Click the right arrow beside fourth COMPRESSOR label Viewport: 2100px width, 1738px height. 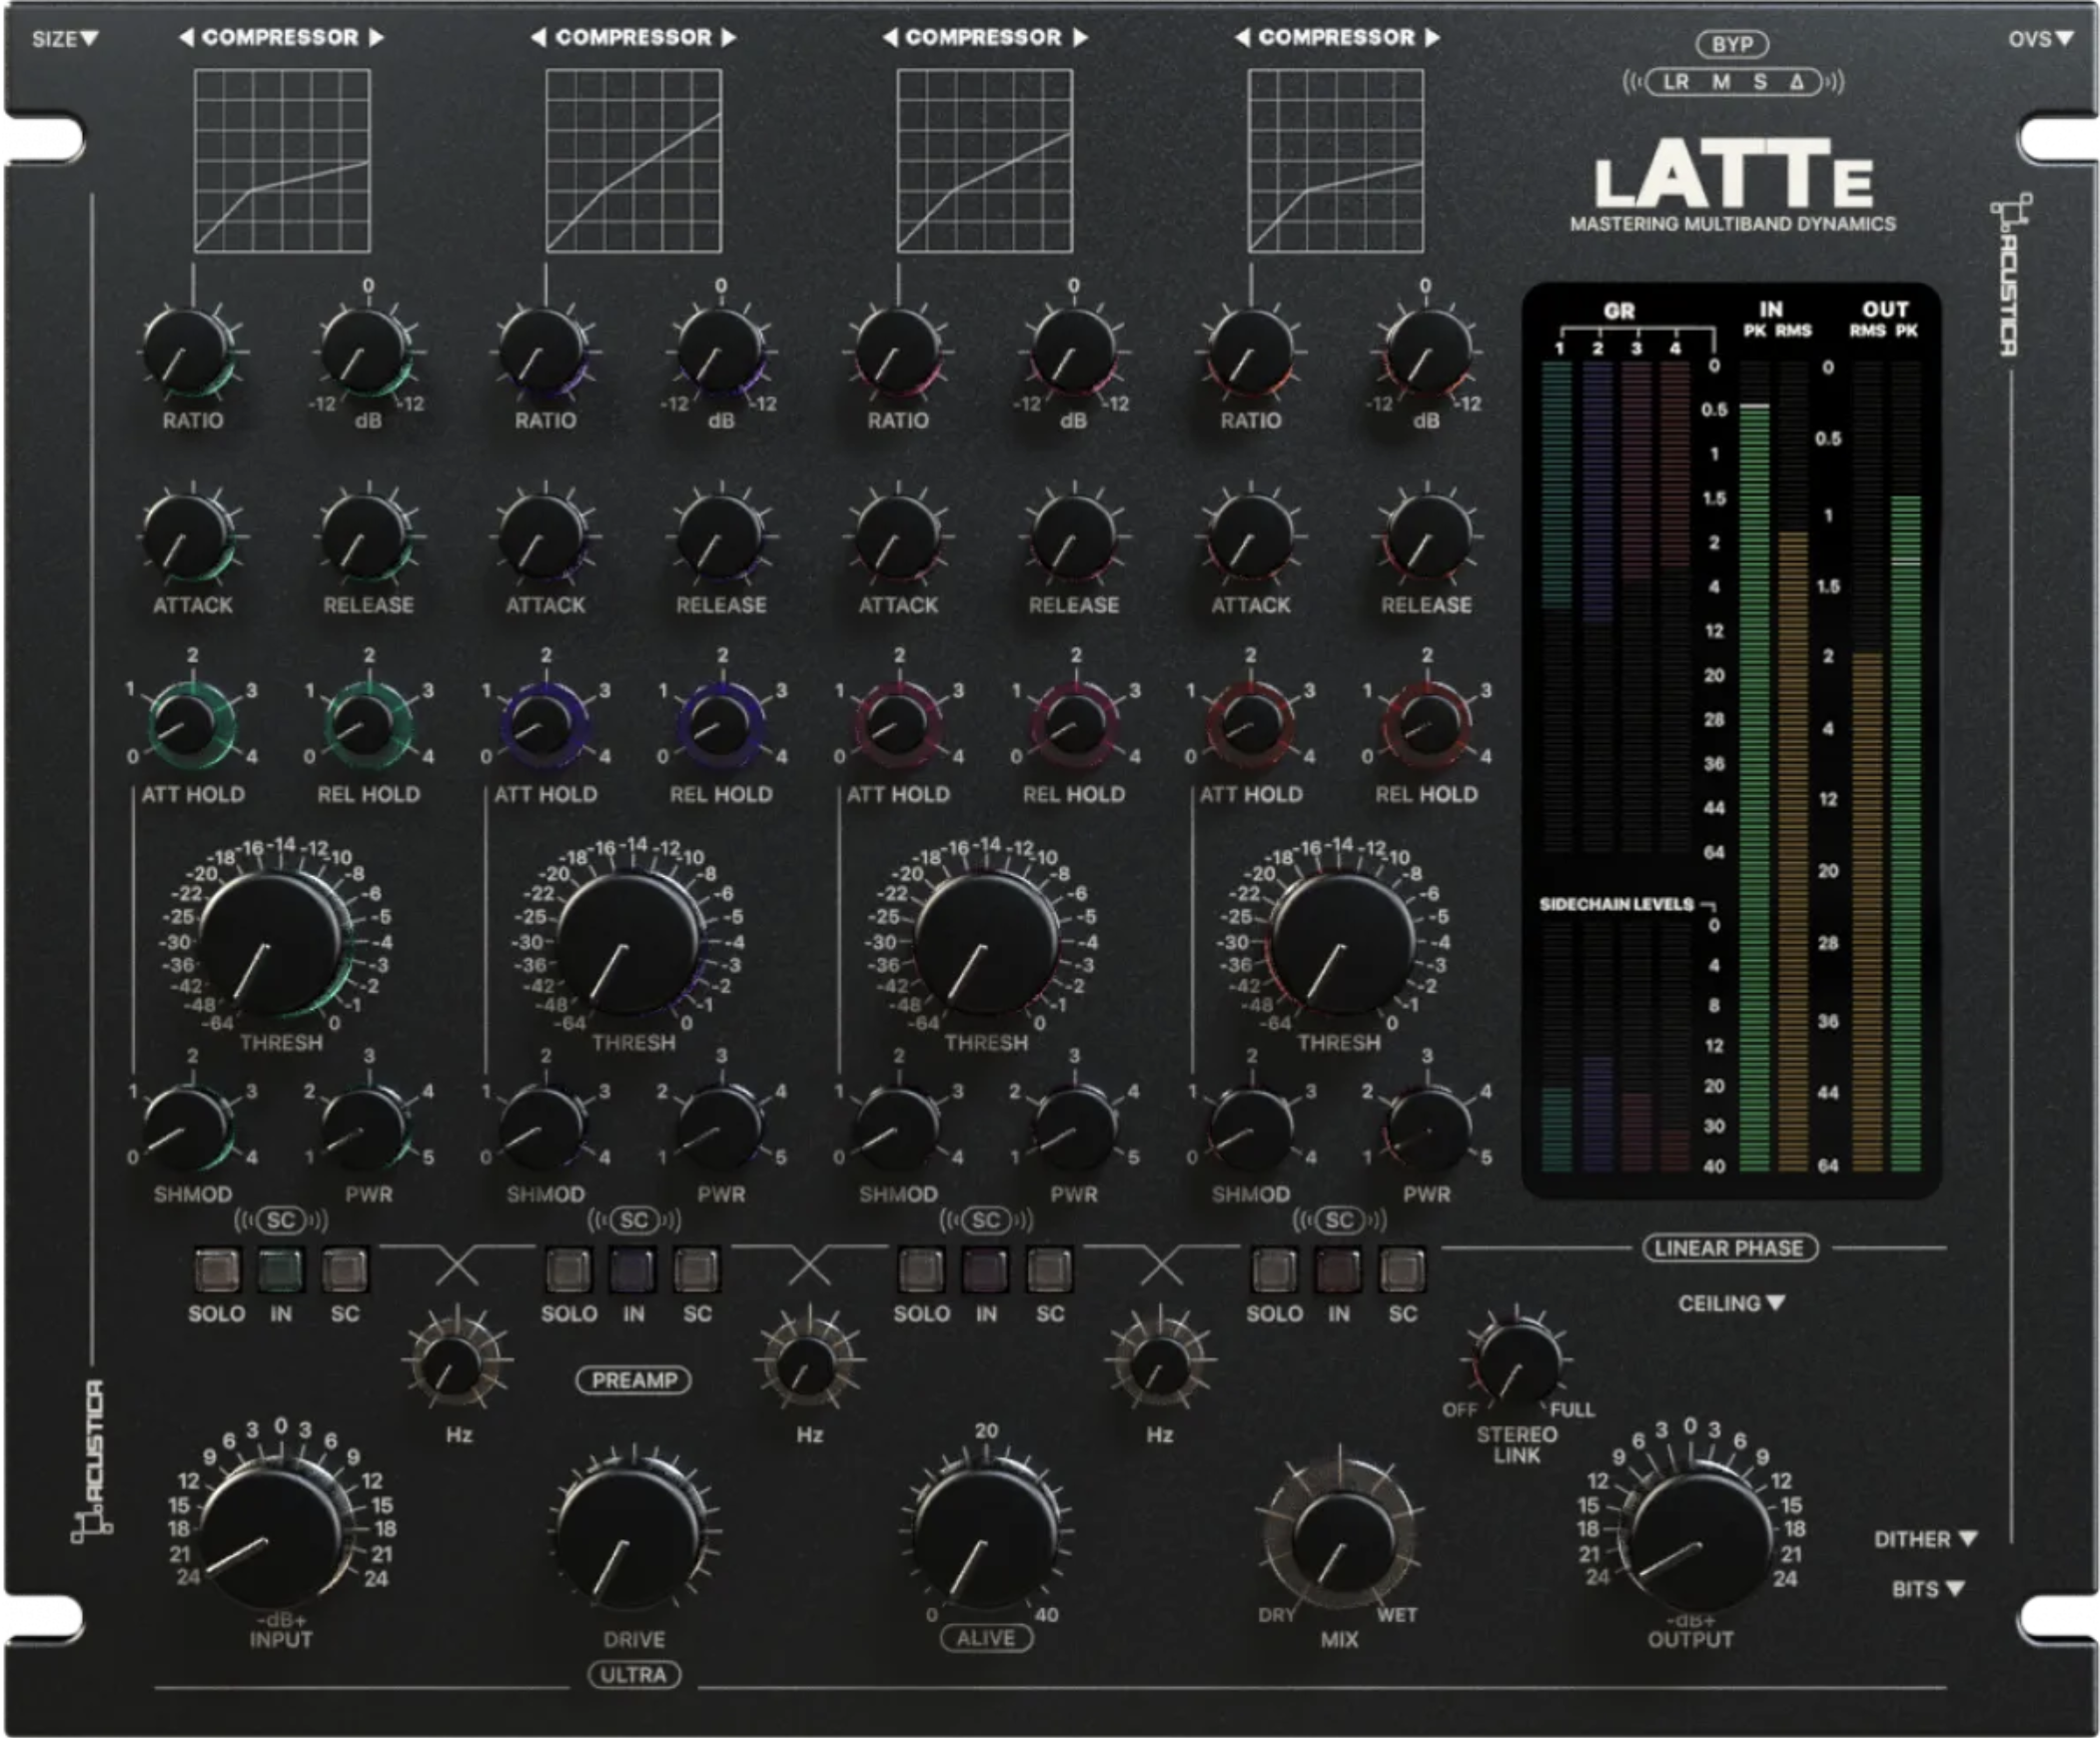pyautogui.click(x=1433, y=37)
